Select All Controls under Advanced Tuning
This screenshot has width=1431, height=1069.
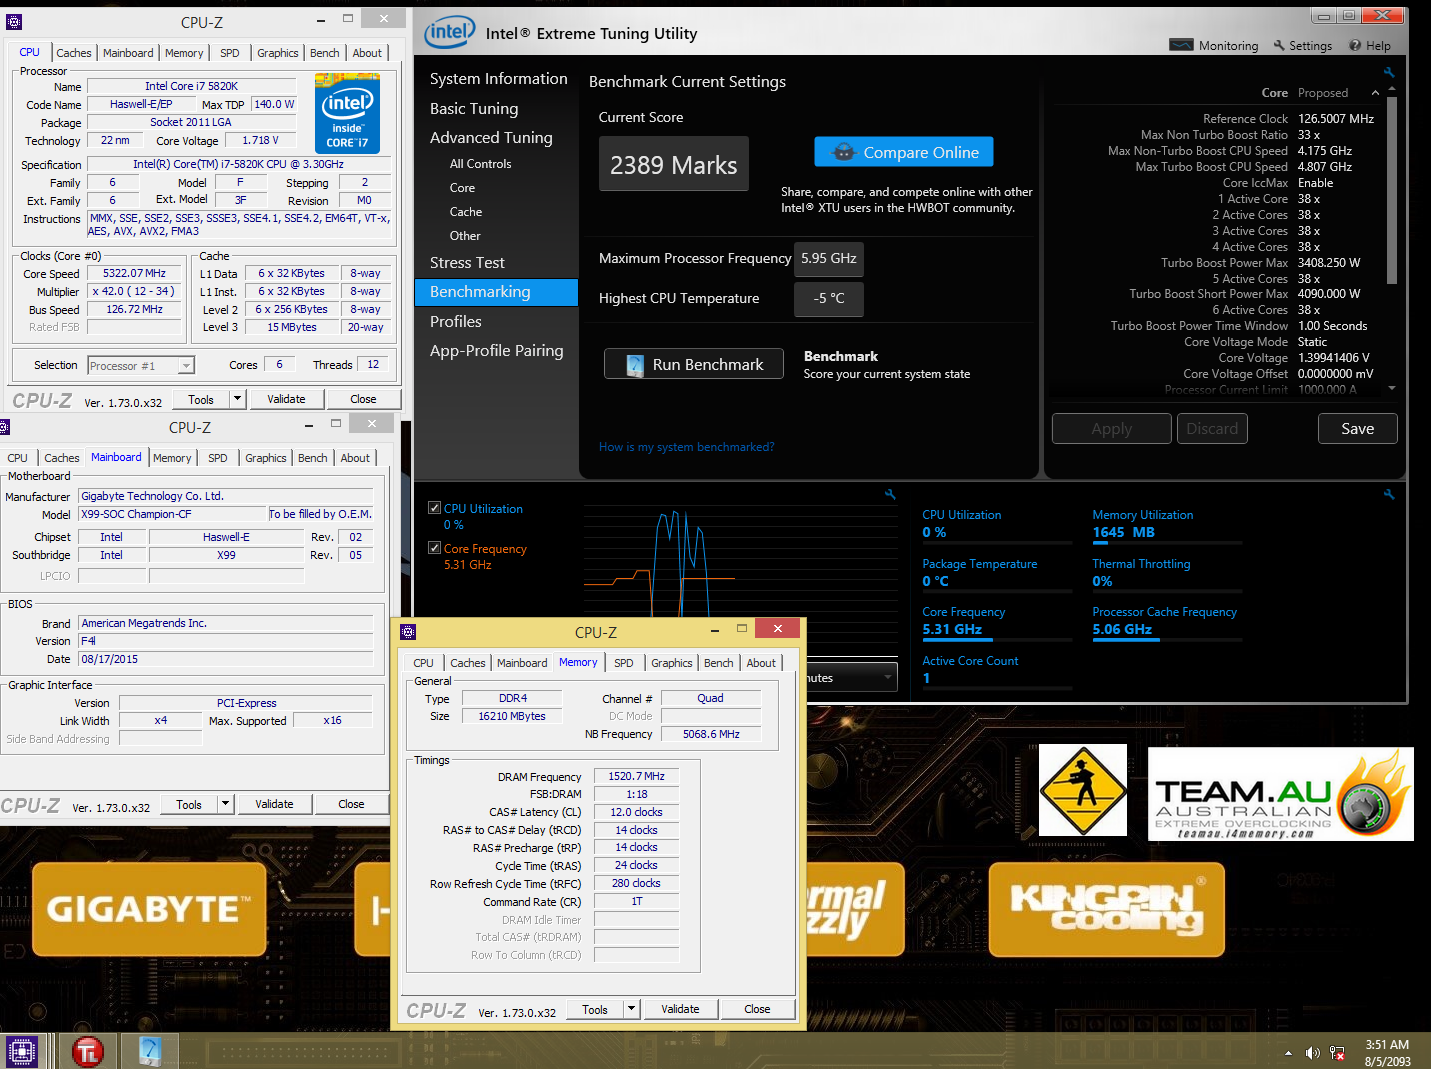480,164
